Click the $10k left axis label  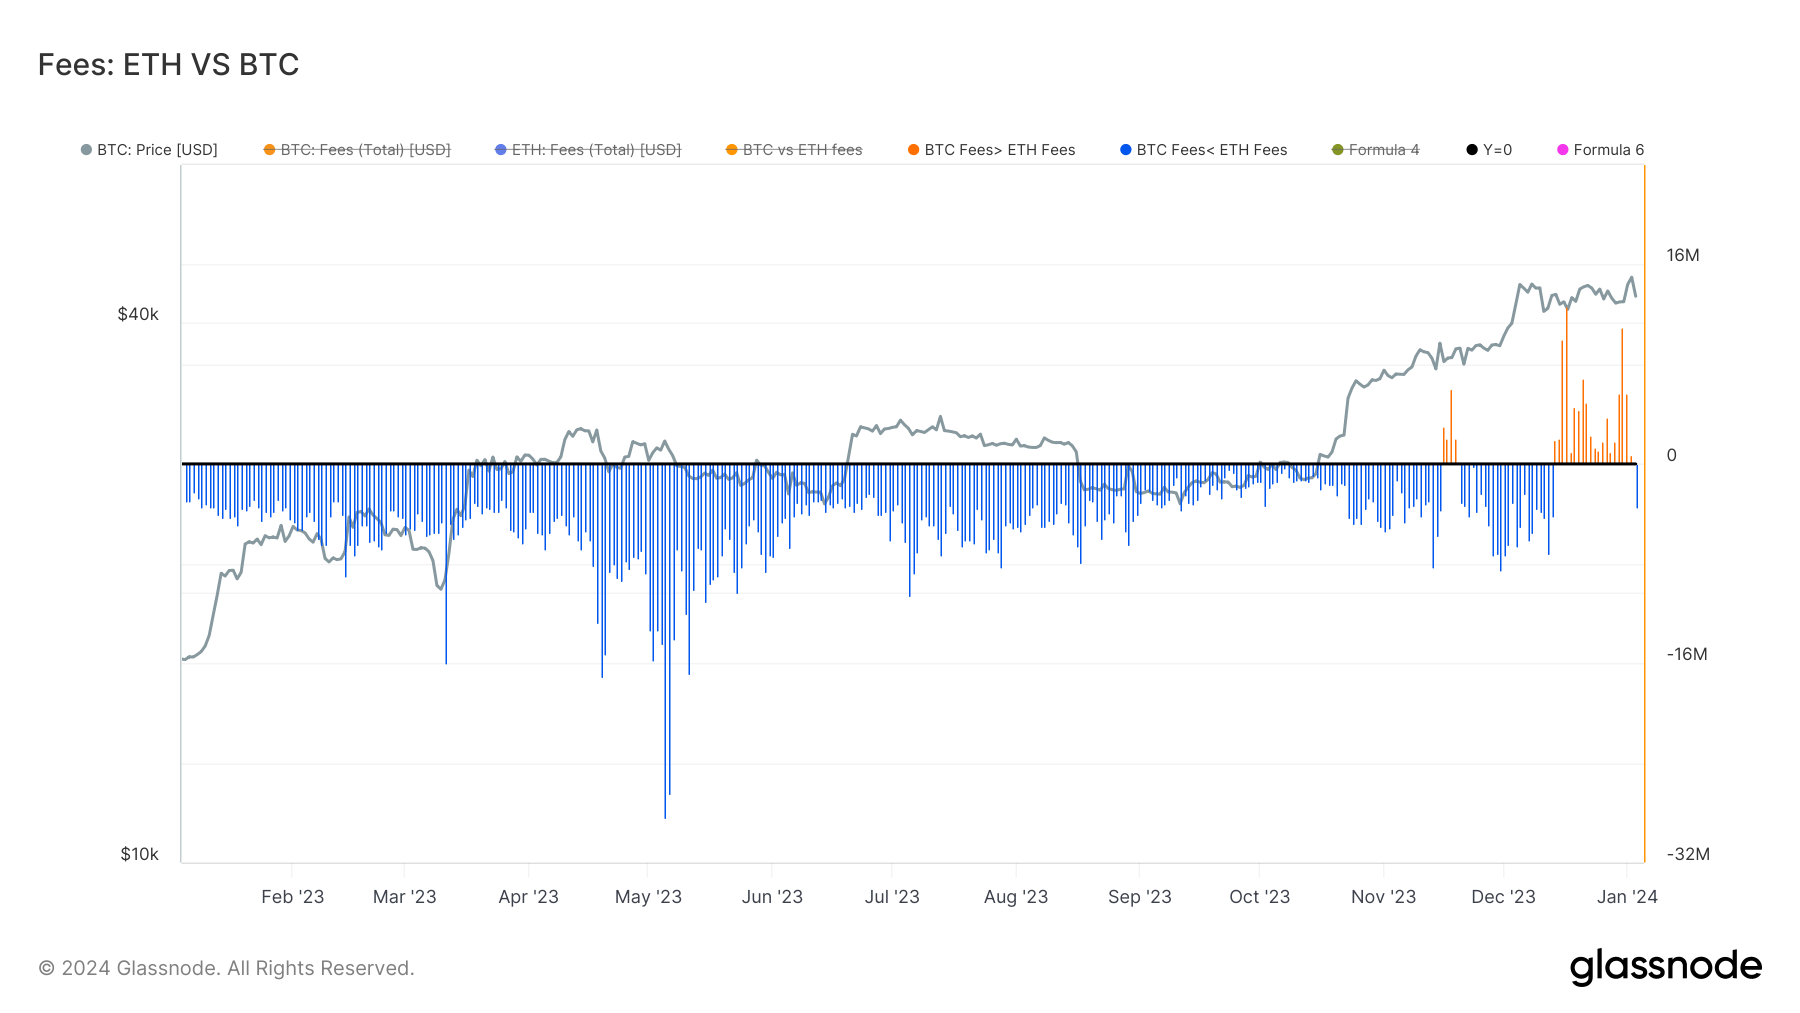(139, 854)
